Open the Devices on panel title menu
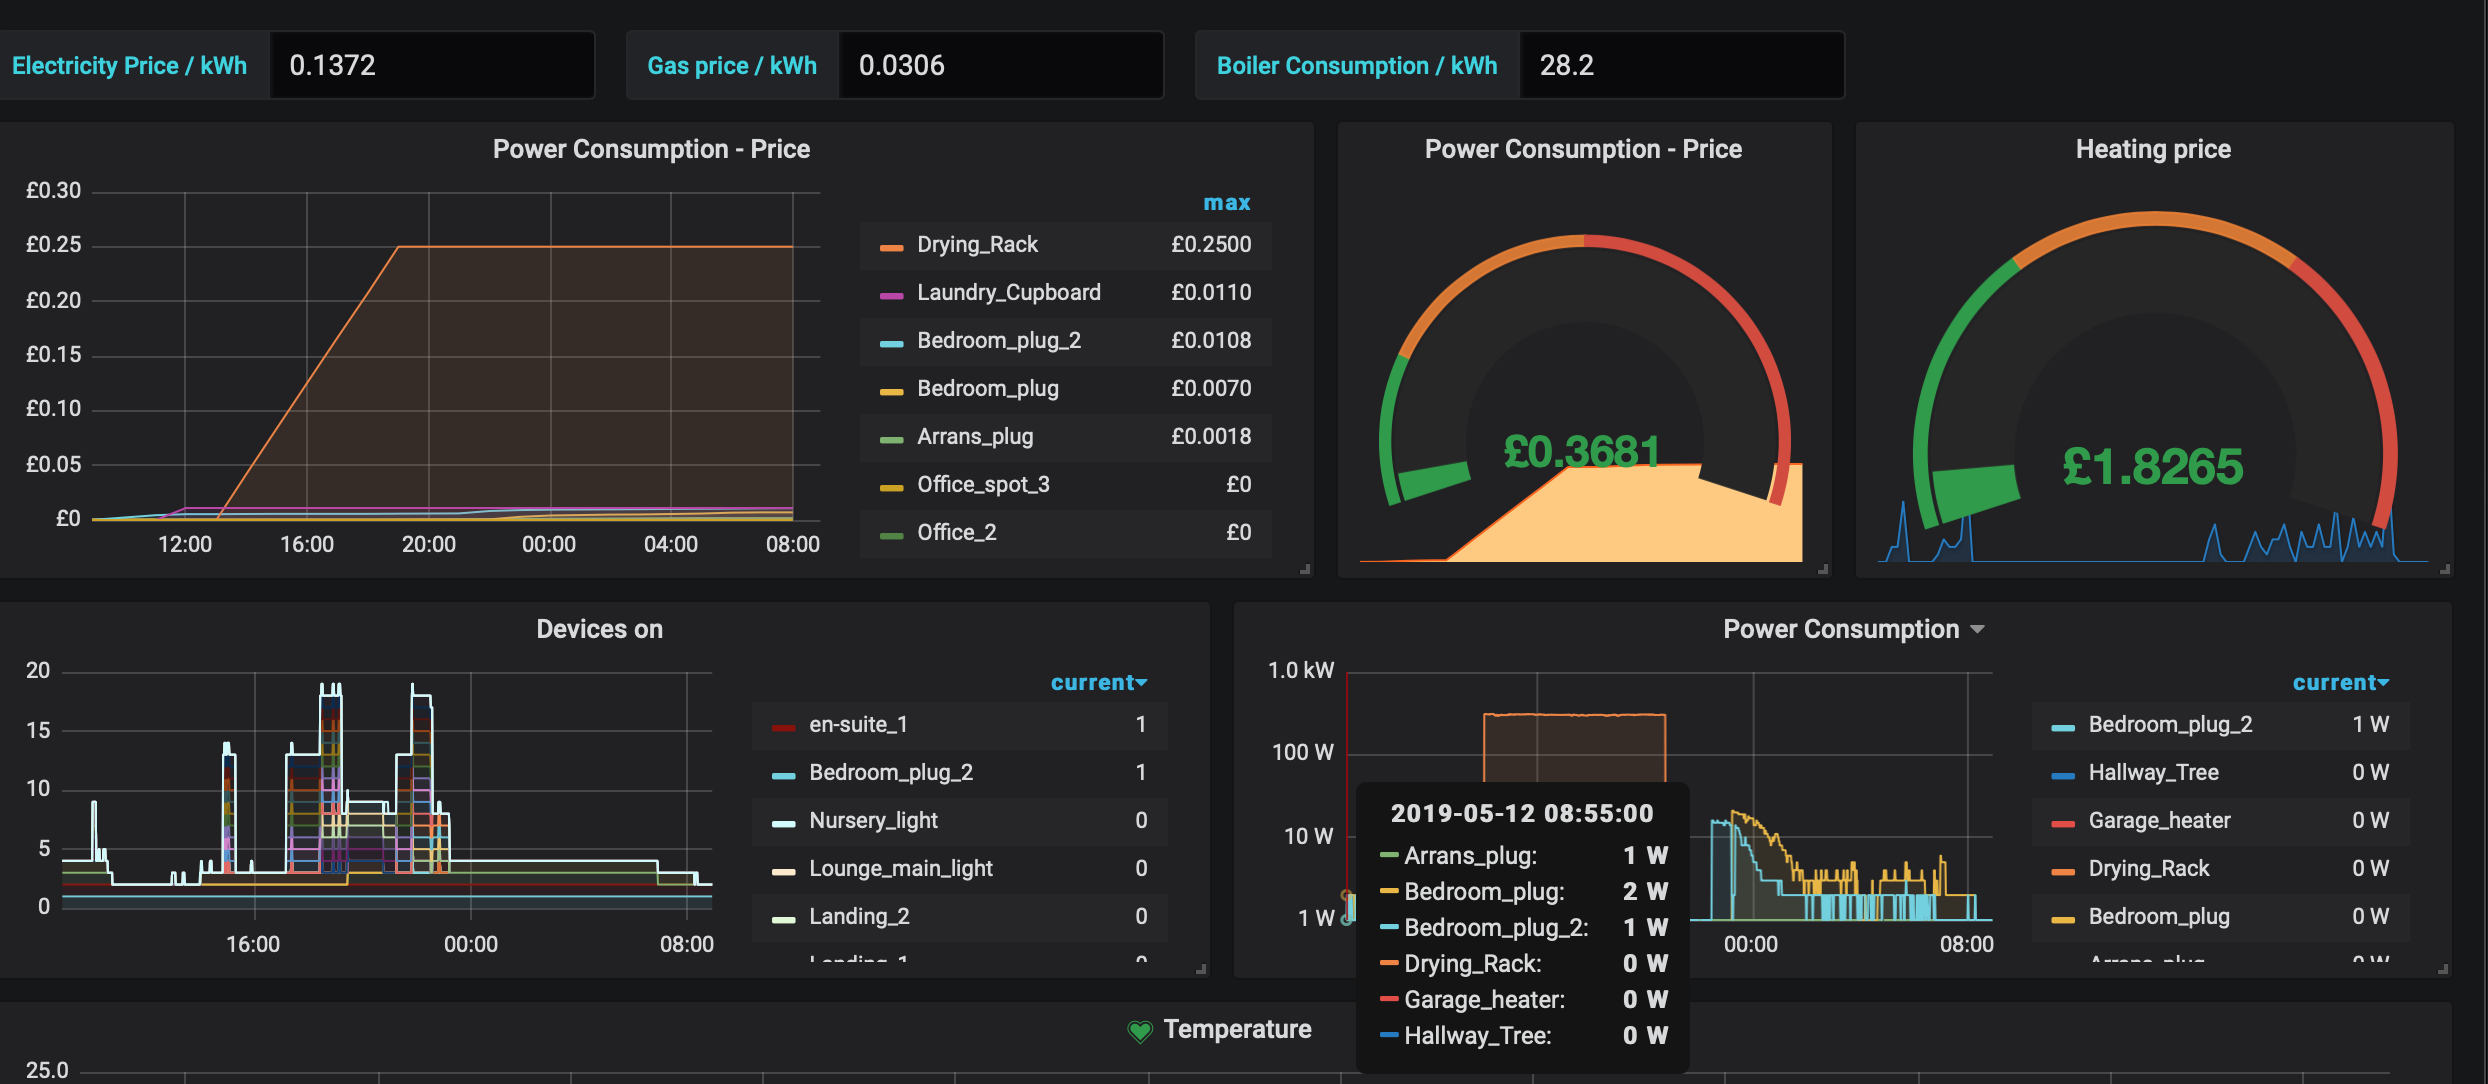 click(599, 629)
